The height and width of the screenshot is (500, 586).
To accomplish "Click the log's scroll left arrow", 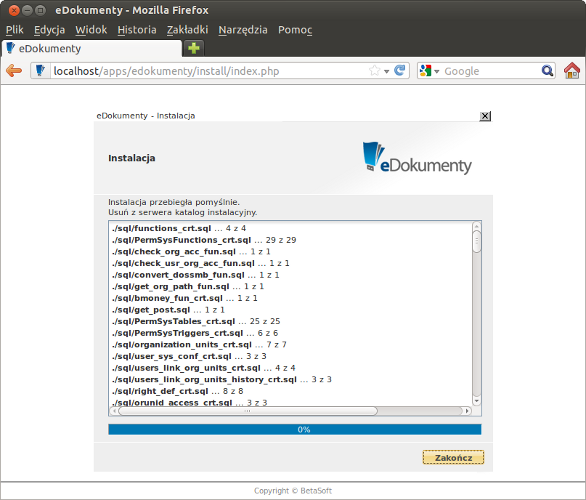I will coord(114,411).
